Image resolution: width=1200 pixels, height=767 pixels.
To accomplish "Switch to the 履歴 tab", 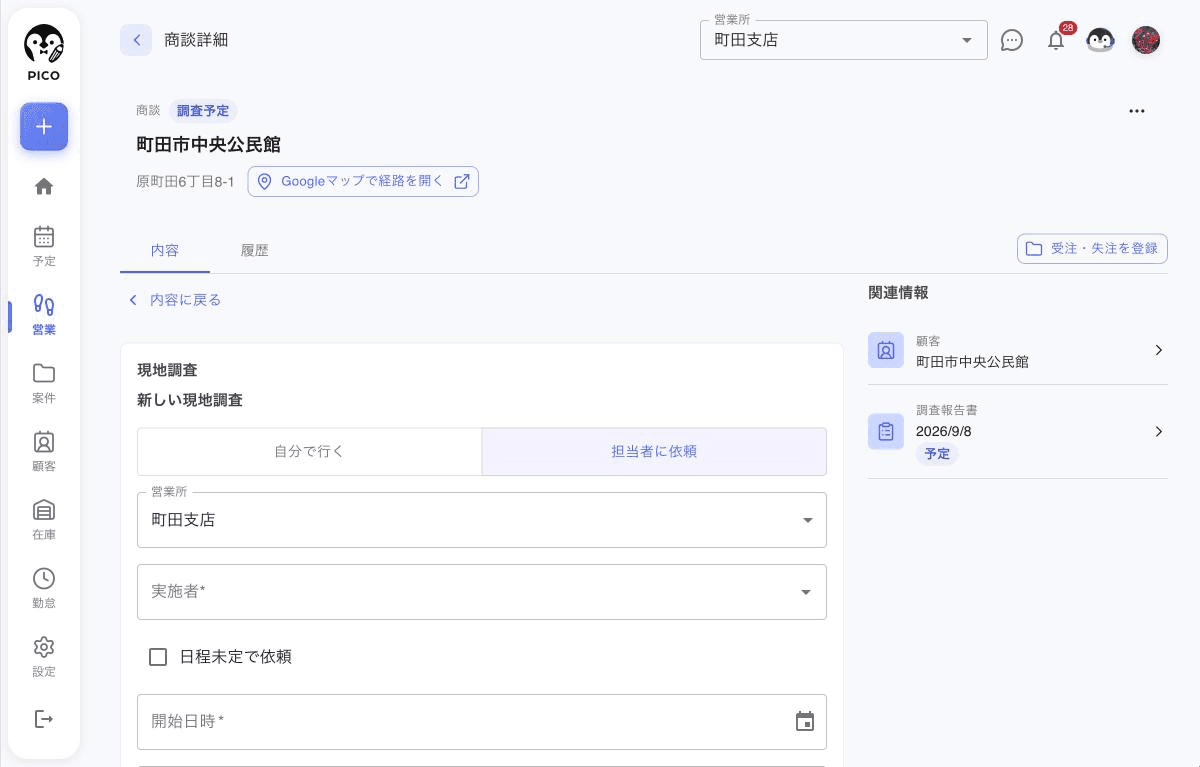I will point(255,250).
